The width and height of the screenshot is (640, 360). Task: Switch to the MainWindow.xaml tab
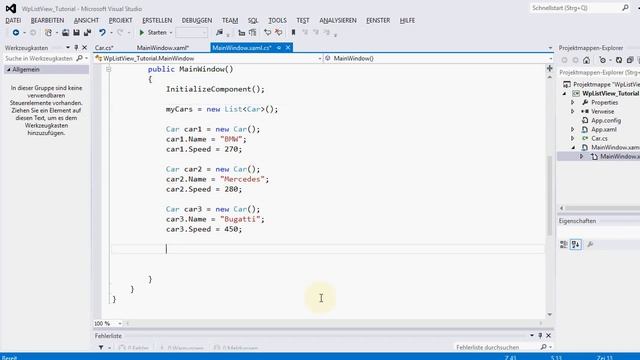(162, 48)
